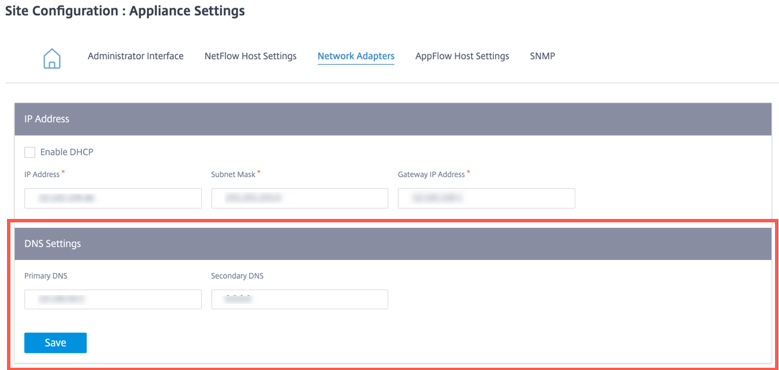Click the DNS Settings section header
The image size is (779, 370).
(x=393, y=244)
